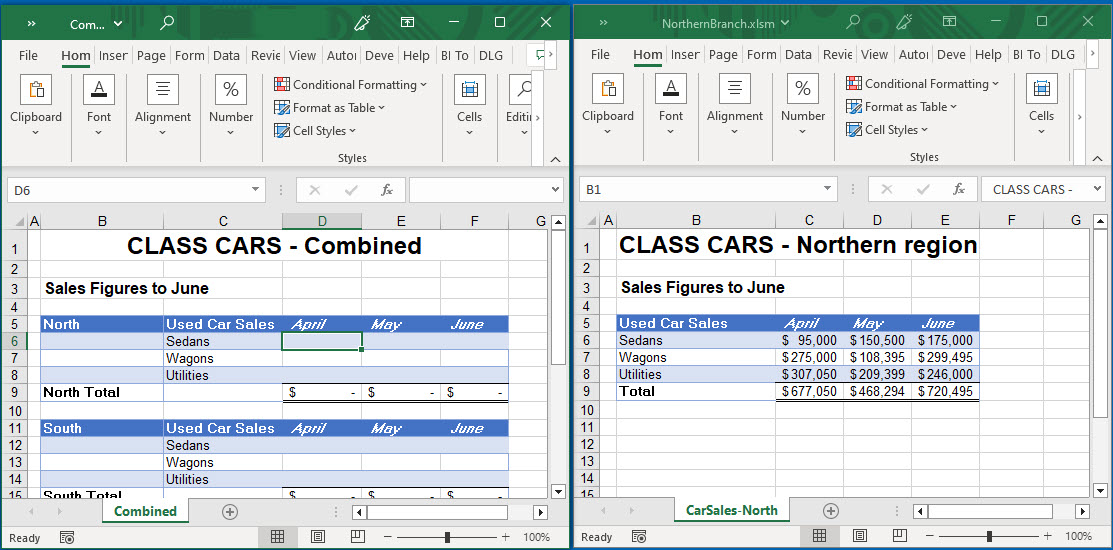Select cell C6 containing $95,000 in NorthernBranch

pos(809,340)
